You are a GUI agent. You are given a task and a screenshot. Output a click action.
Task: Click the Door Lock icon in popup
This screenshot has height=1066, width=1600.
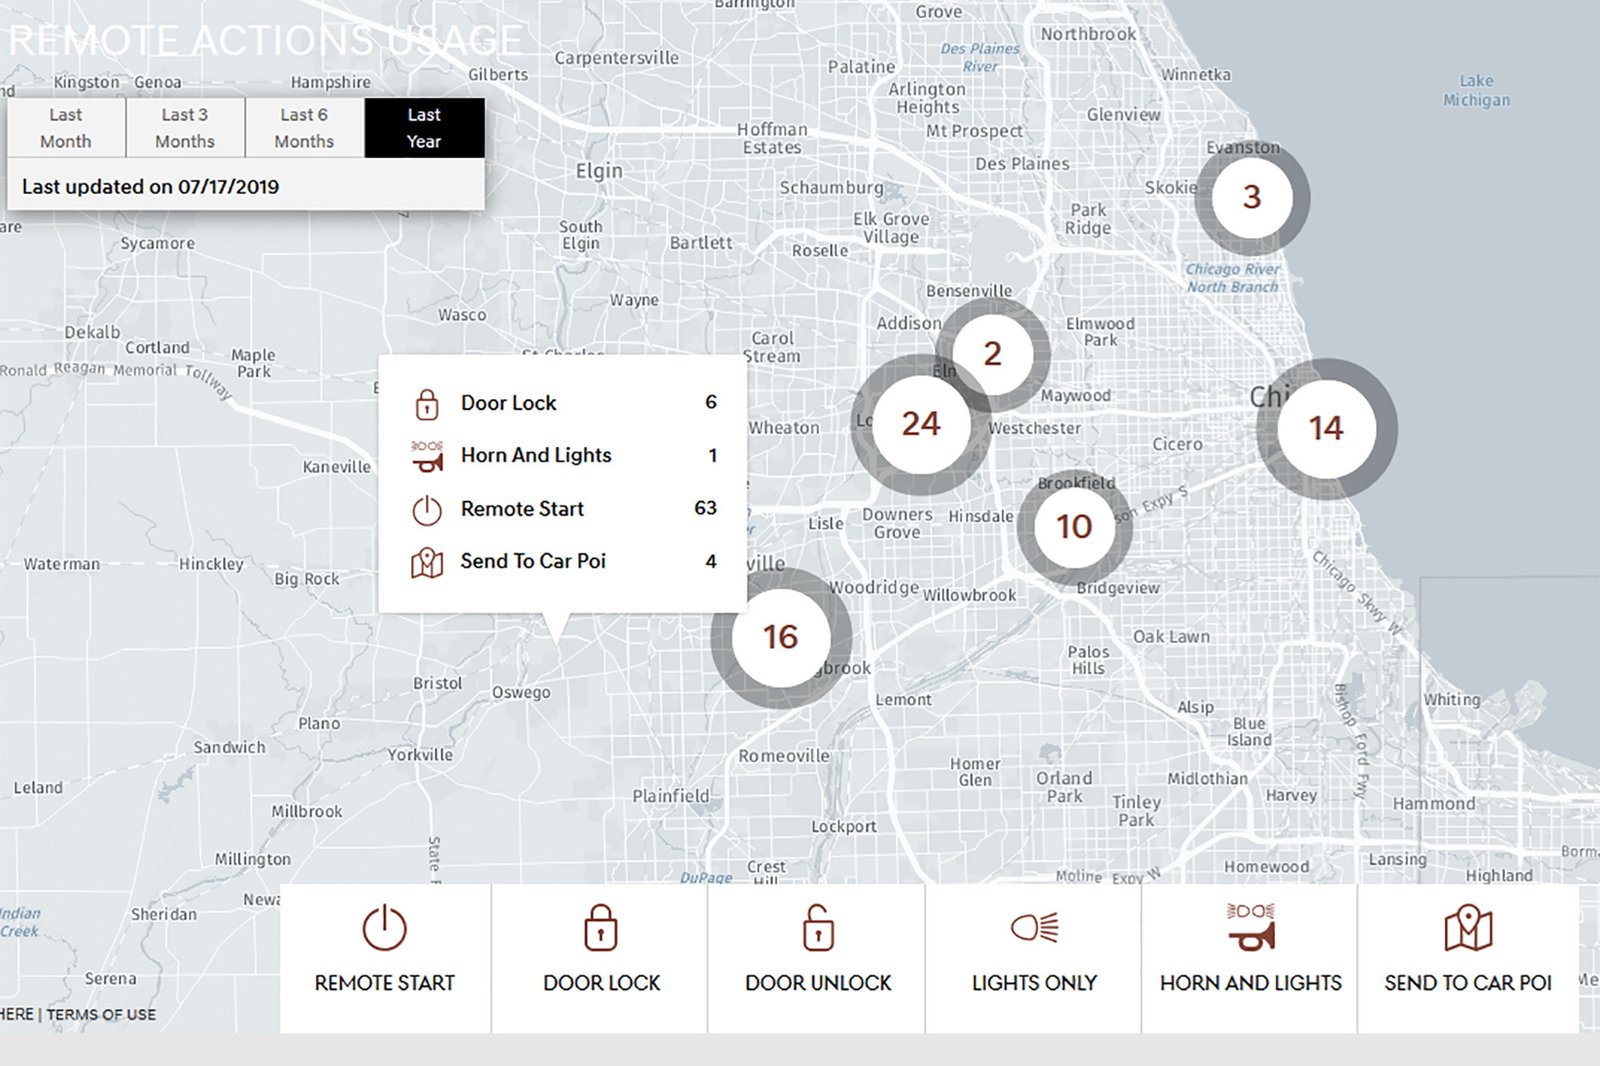point(427,404)
